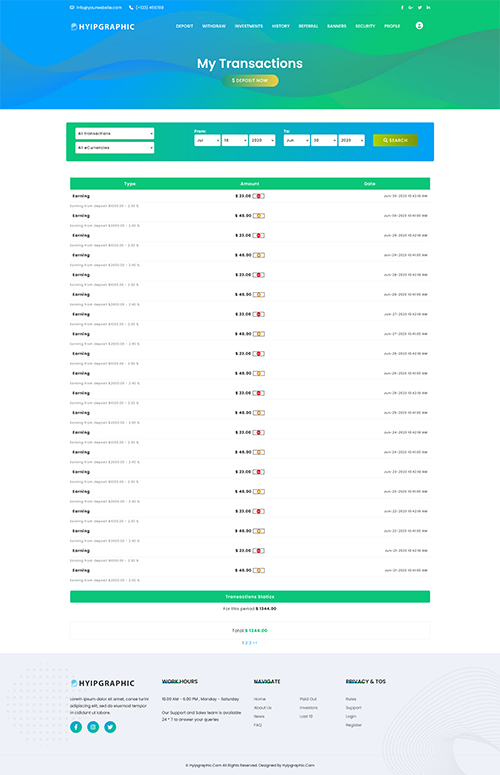Screen dimensions: 500x775
Task: Click the Search button
Action: (395, 140)
